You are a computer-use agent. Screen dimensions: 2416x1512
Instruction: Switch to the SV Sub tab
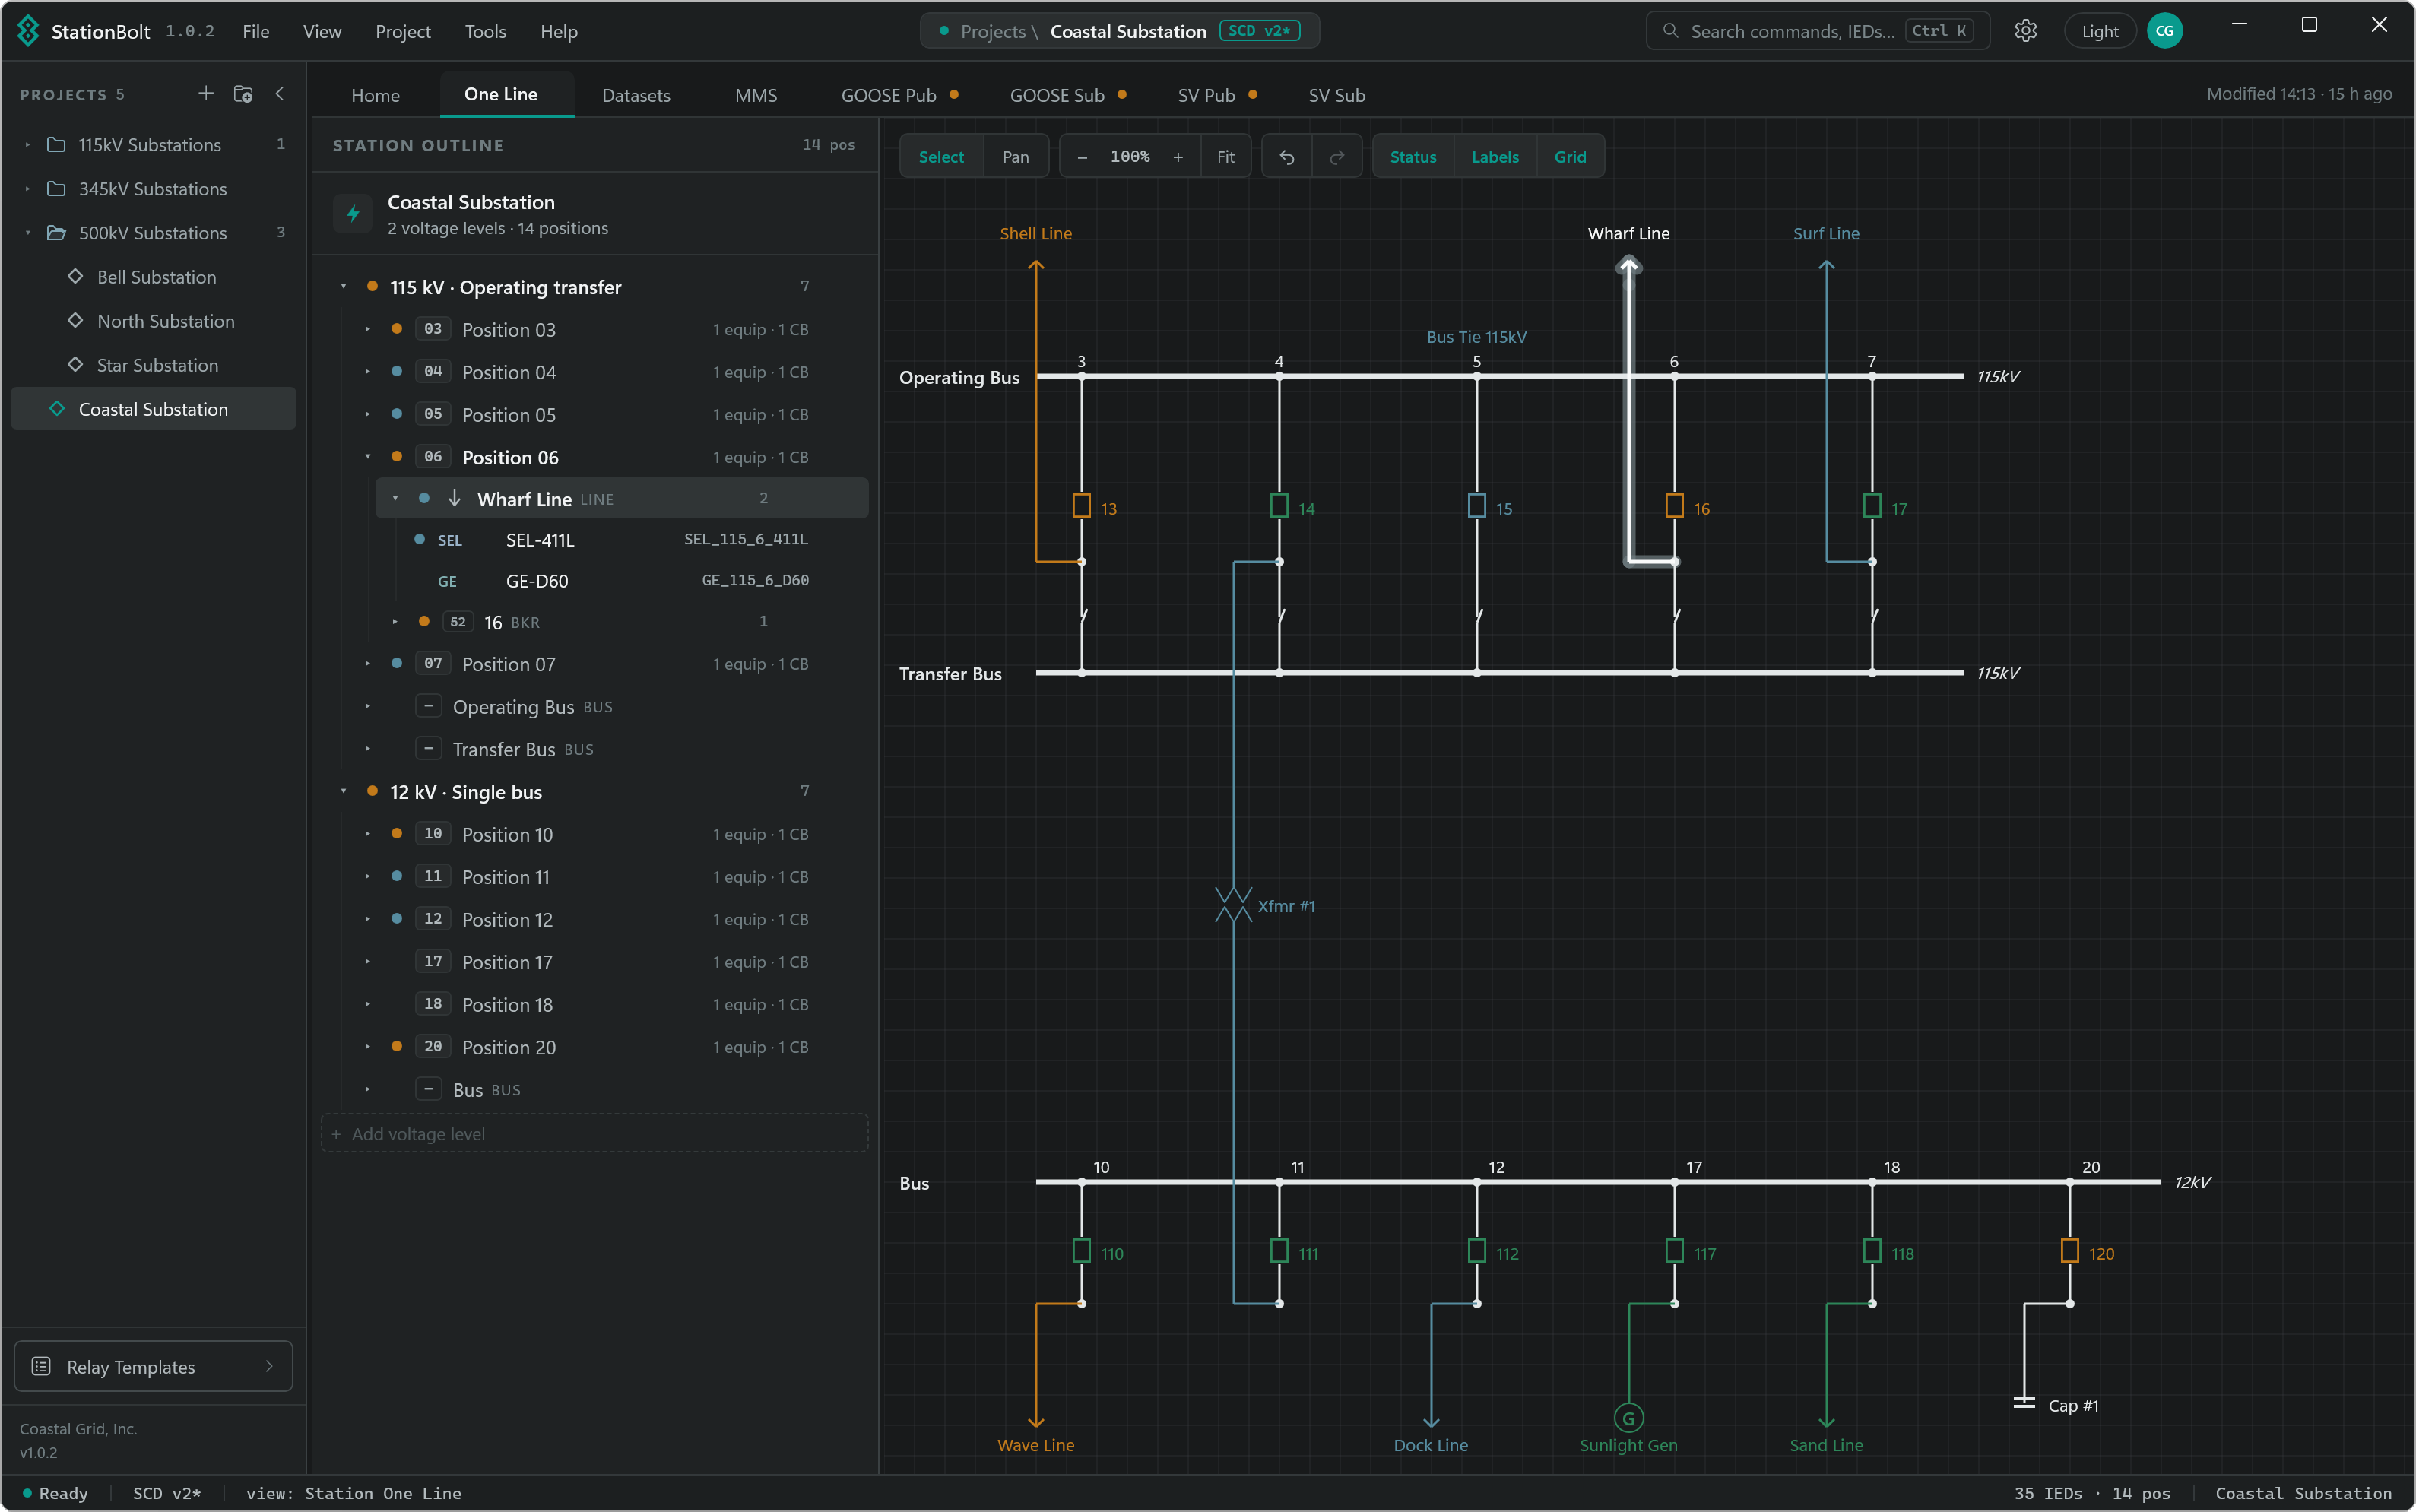pos(1337,95)
